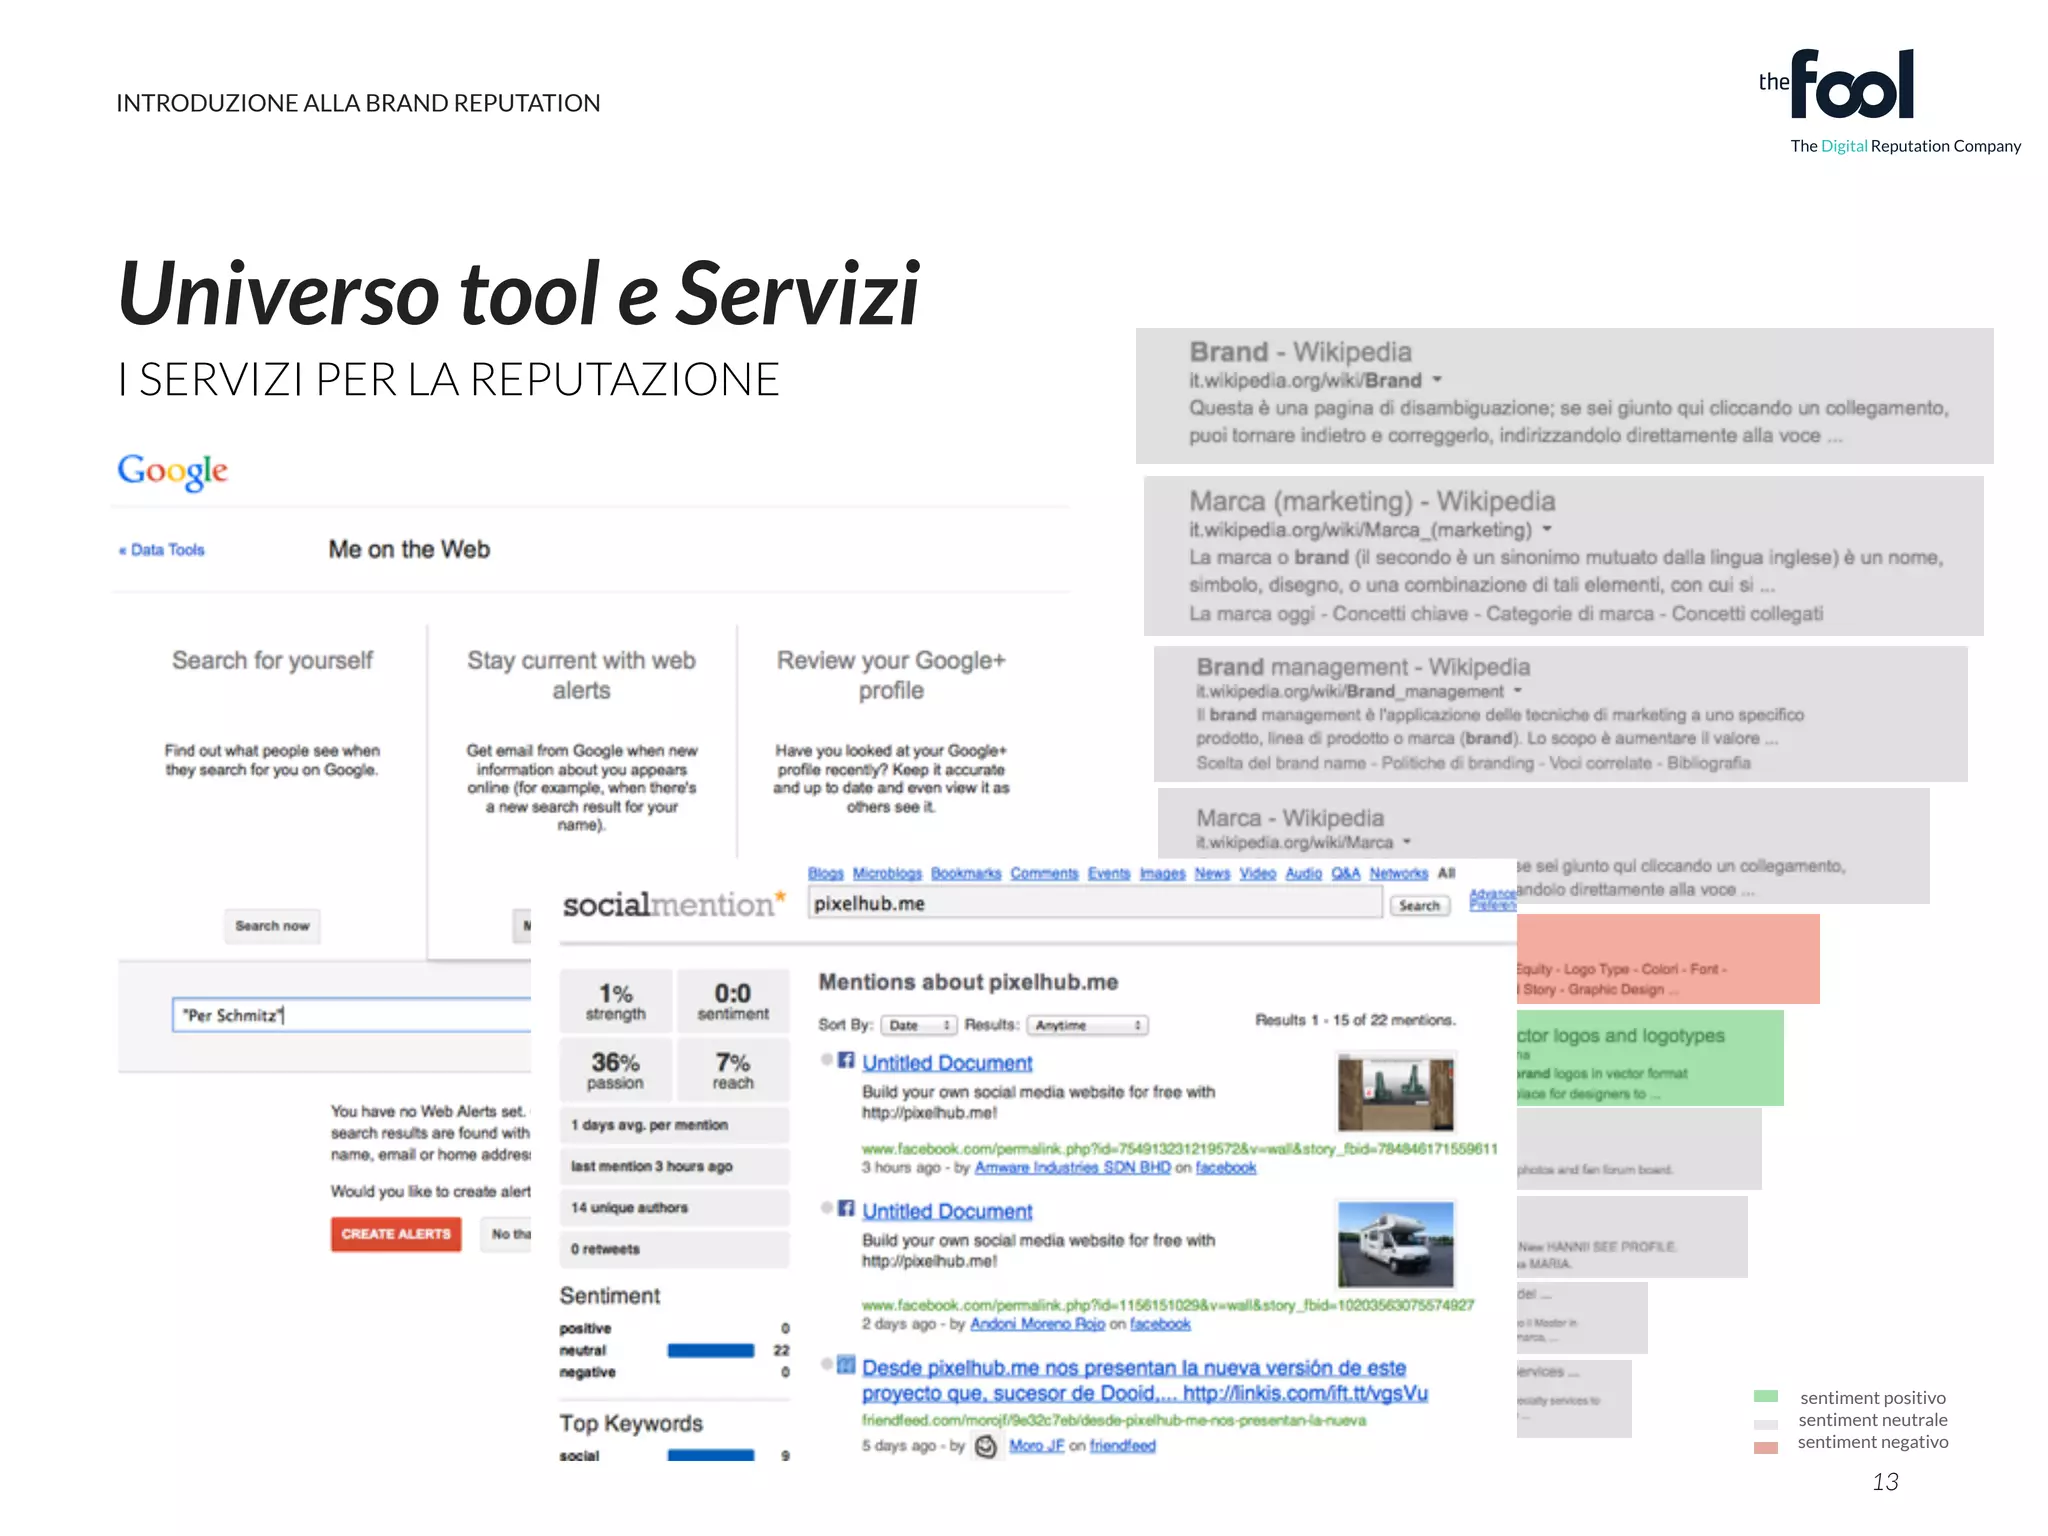Image resolution: width=2048 pixels, height=1536 pixels.
Task: Open Brand - Wikipedia result title
Action: coord(1300,352)
